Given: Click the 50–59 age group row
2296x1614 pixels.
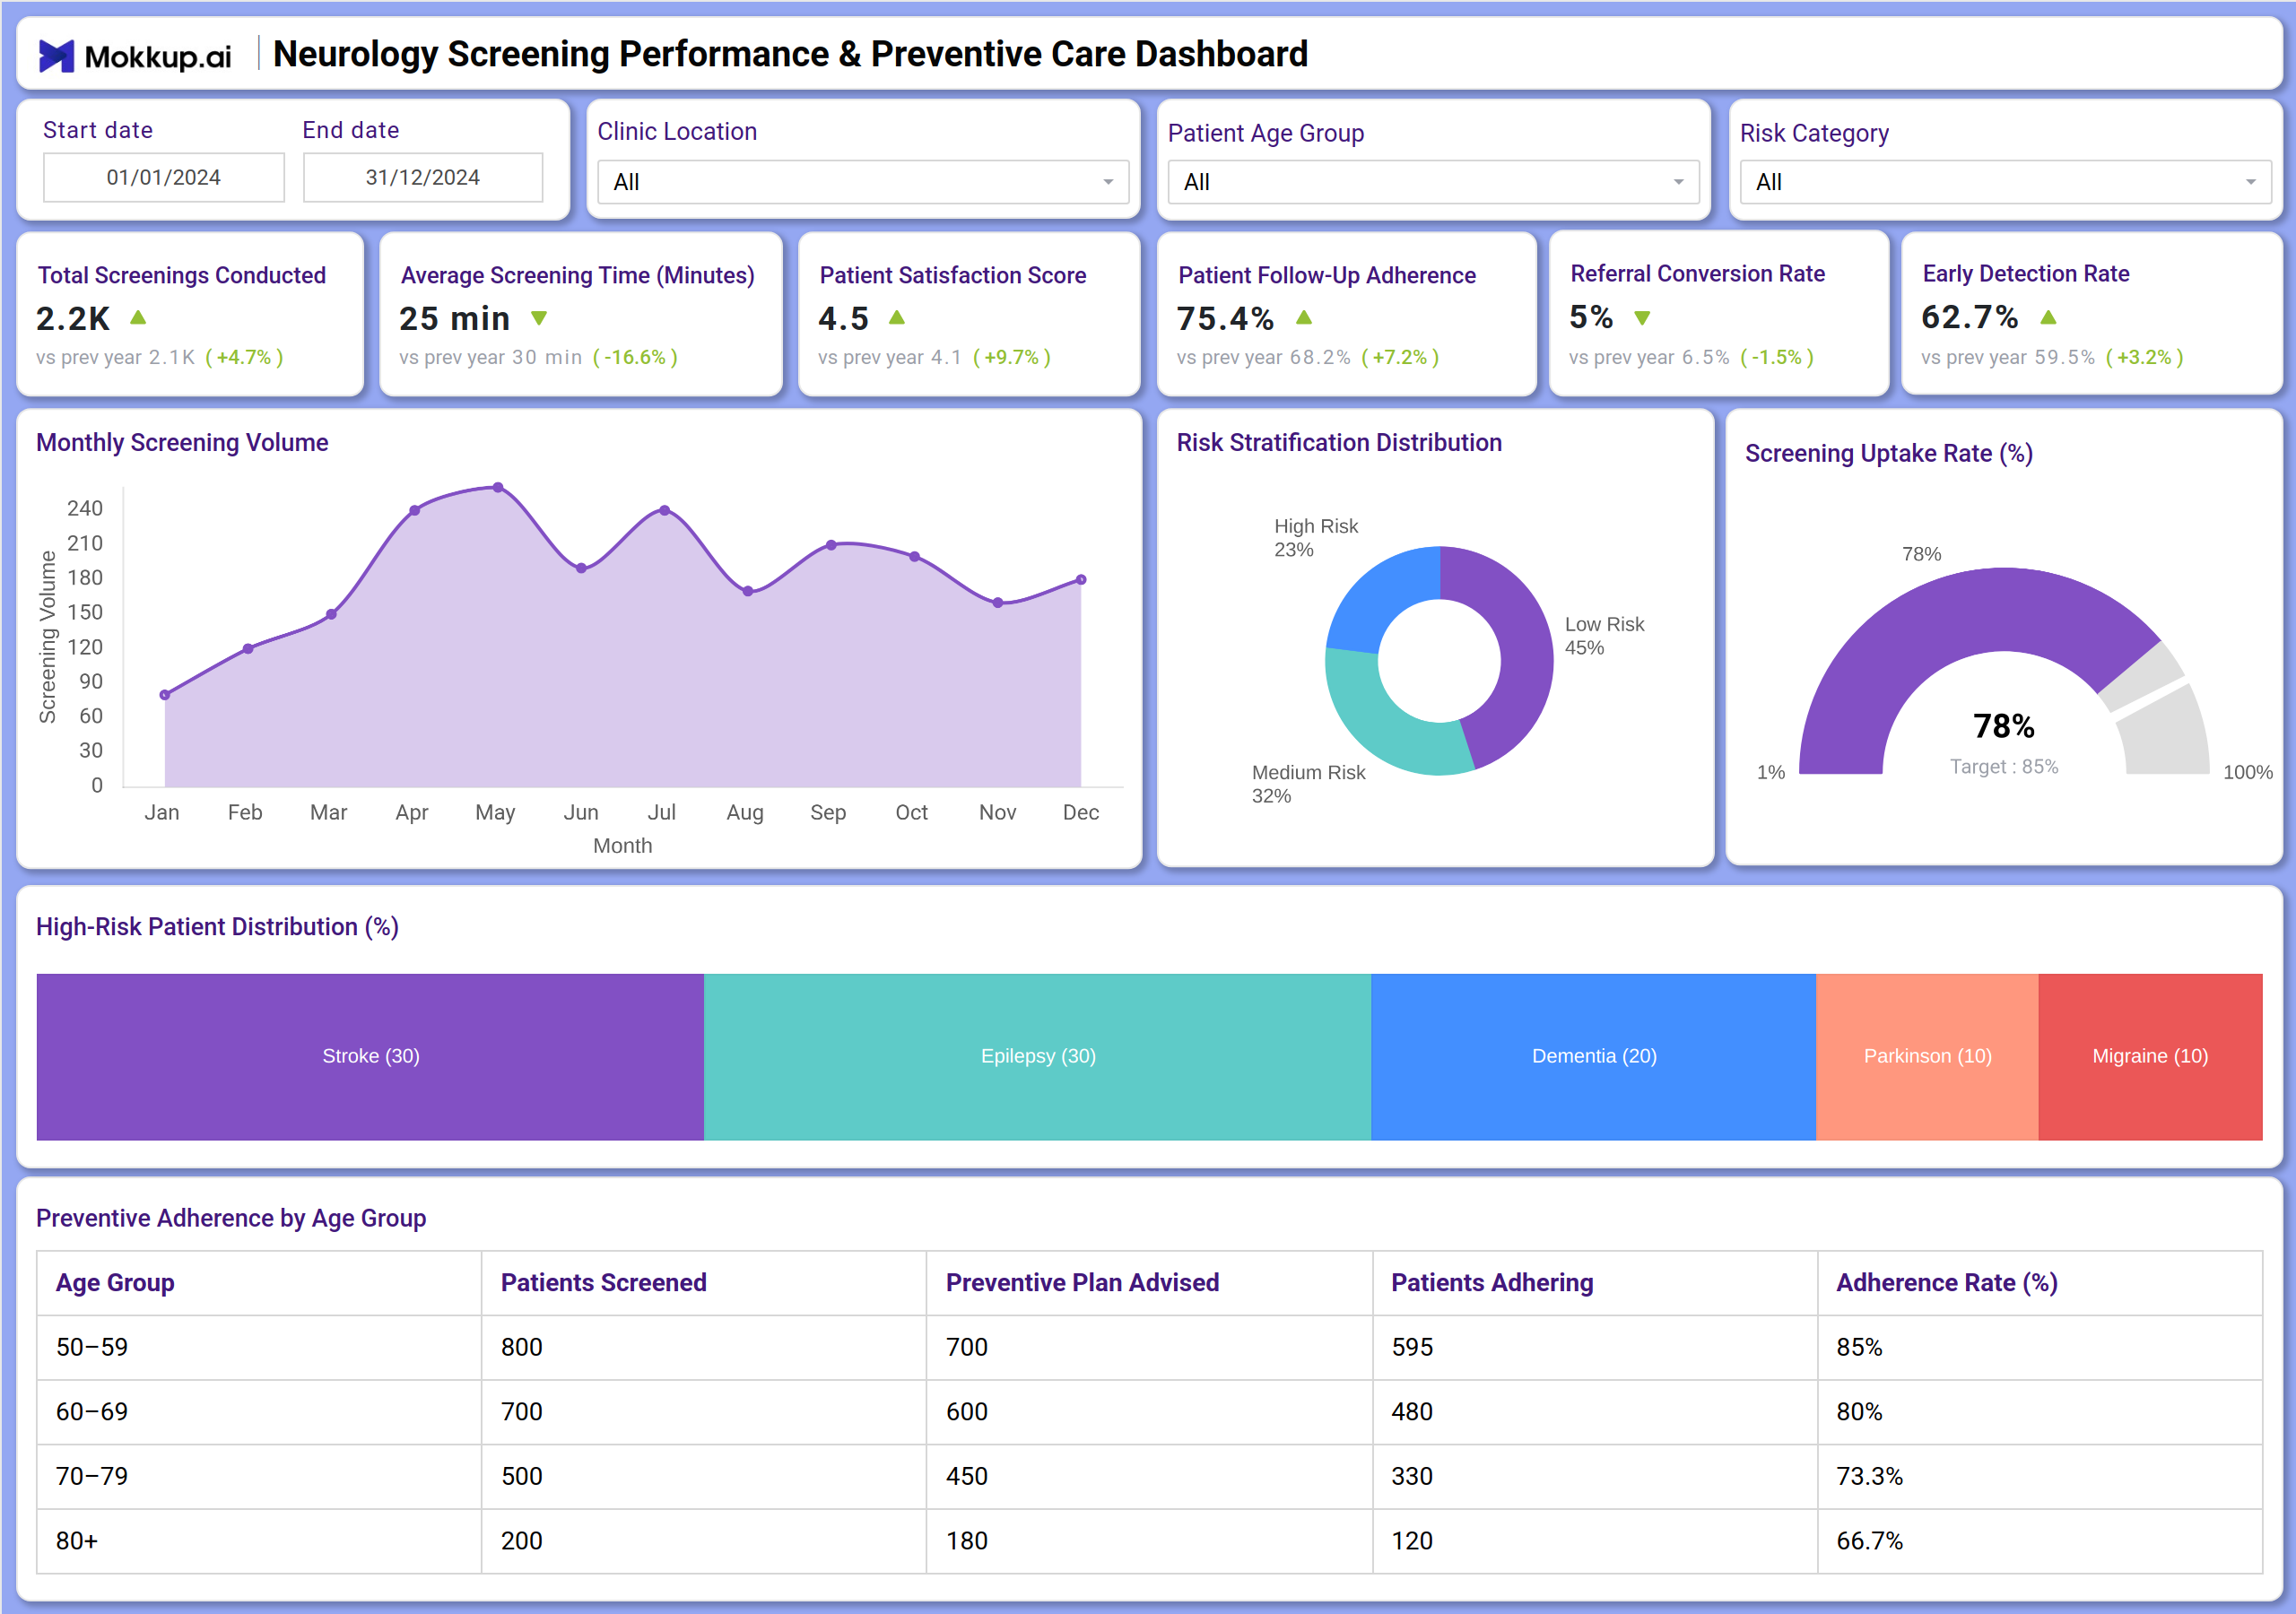Looking at the screenshot, I should tap(1149, 1347).
